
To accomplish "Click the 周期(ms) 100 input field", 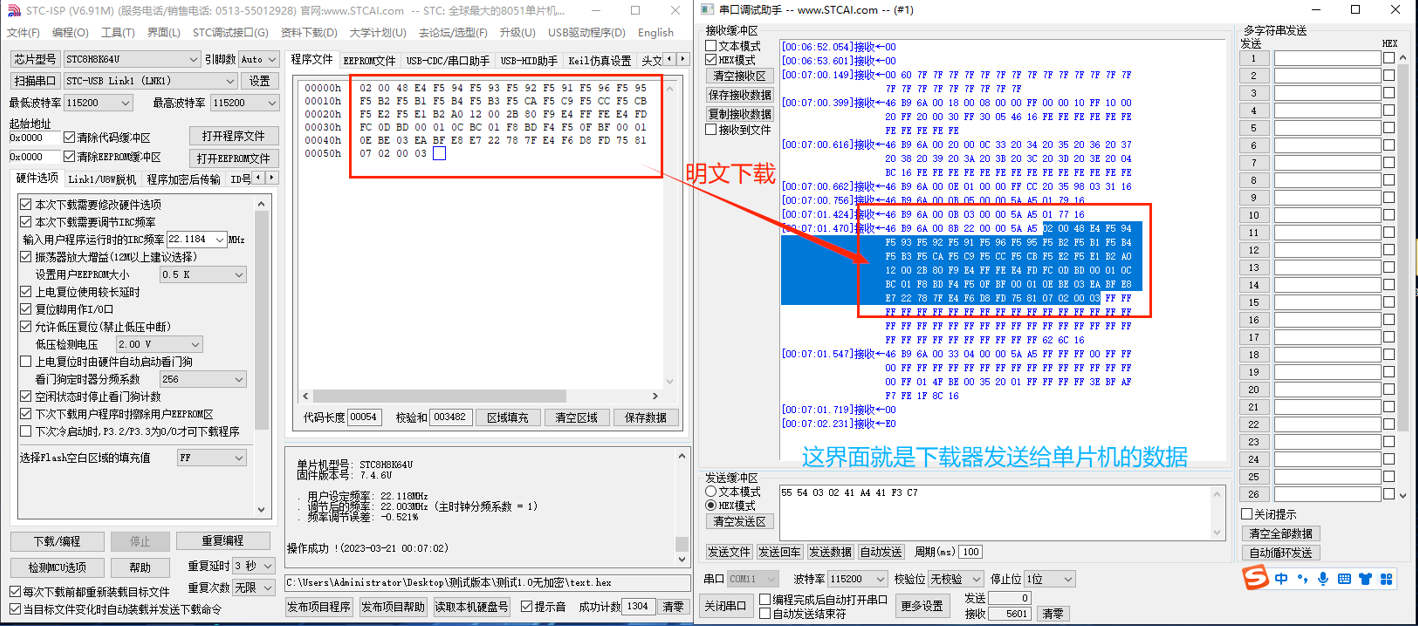I will (x=970, y=552).
